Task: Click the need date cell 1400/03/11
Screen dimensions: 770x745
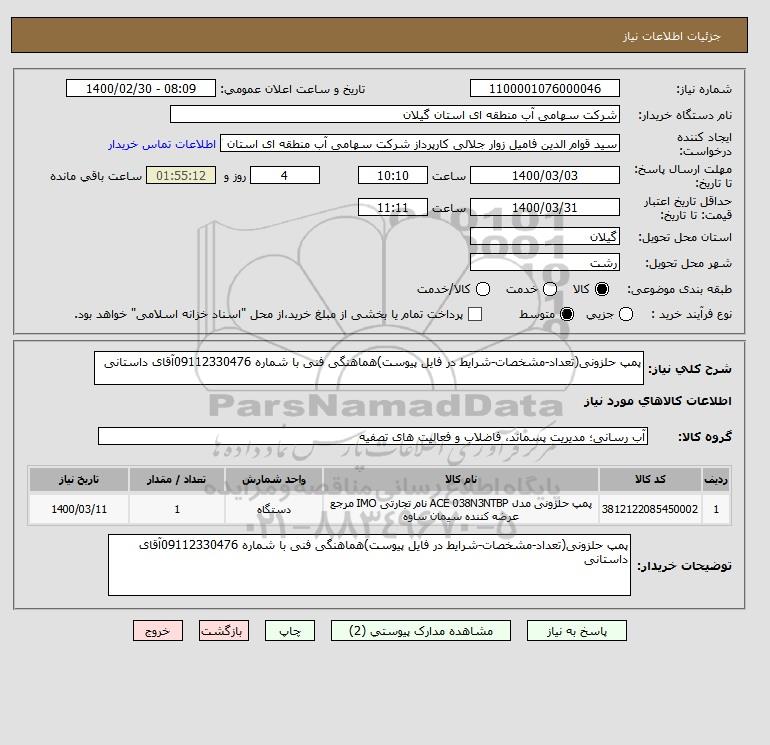Action: click(x=79, y=509)
